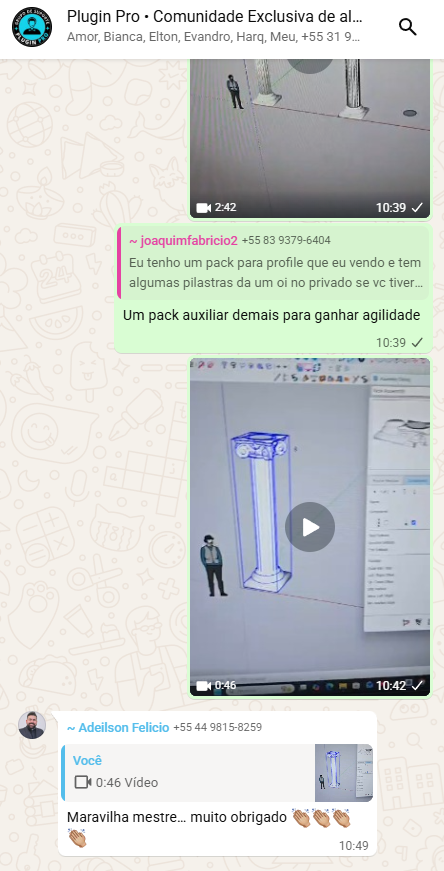444x871 pixels.
Task: Click the sender name Adeilson Felicio
Action: point(118,728)
